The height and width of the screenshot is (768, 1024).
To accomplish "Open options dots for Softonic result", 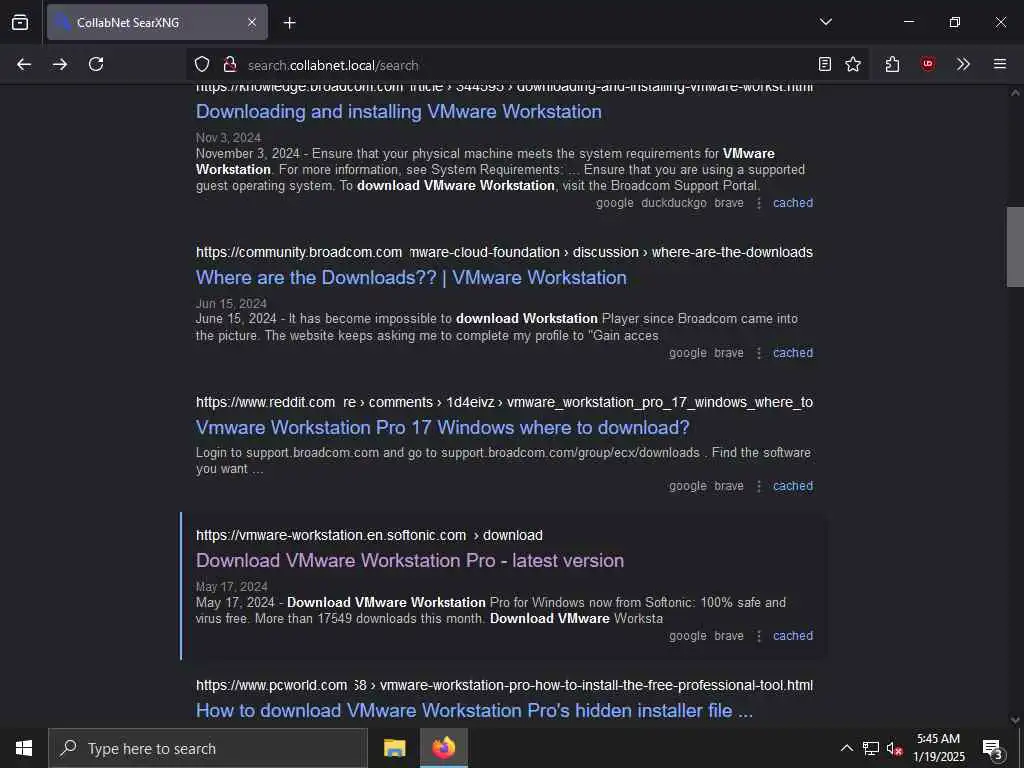I will tap(759, 636).
